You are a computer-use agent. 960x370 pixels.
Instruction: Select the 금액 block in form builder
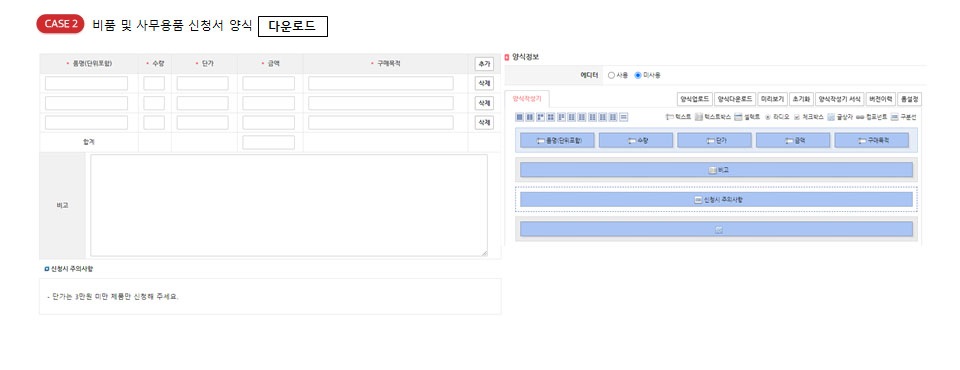pos(793,140)
